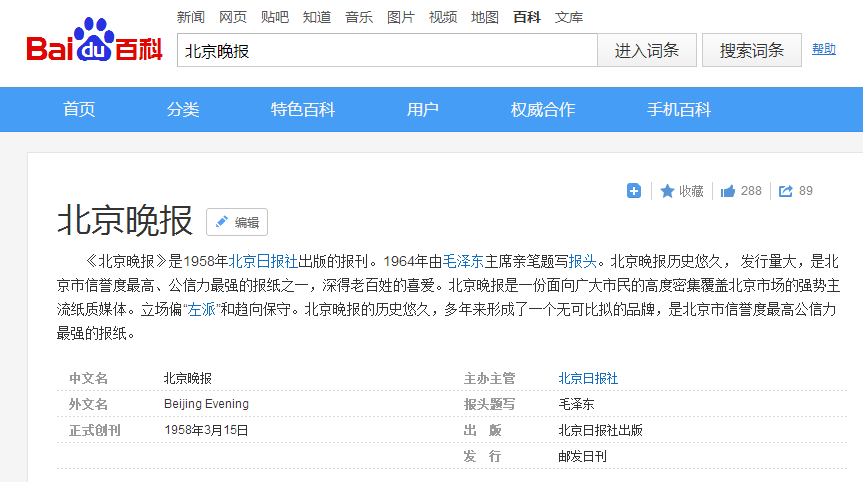Open the 帮助 help link
This screenshot has width=863, height=482.
(823, 49)
